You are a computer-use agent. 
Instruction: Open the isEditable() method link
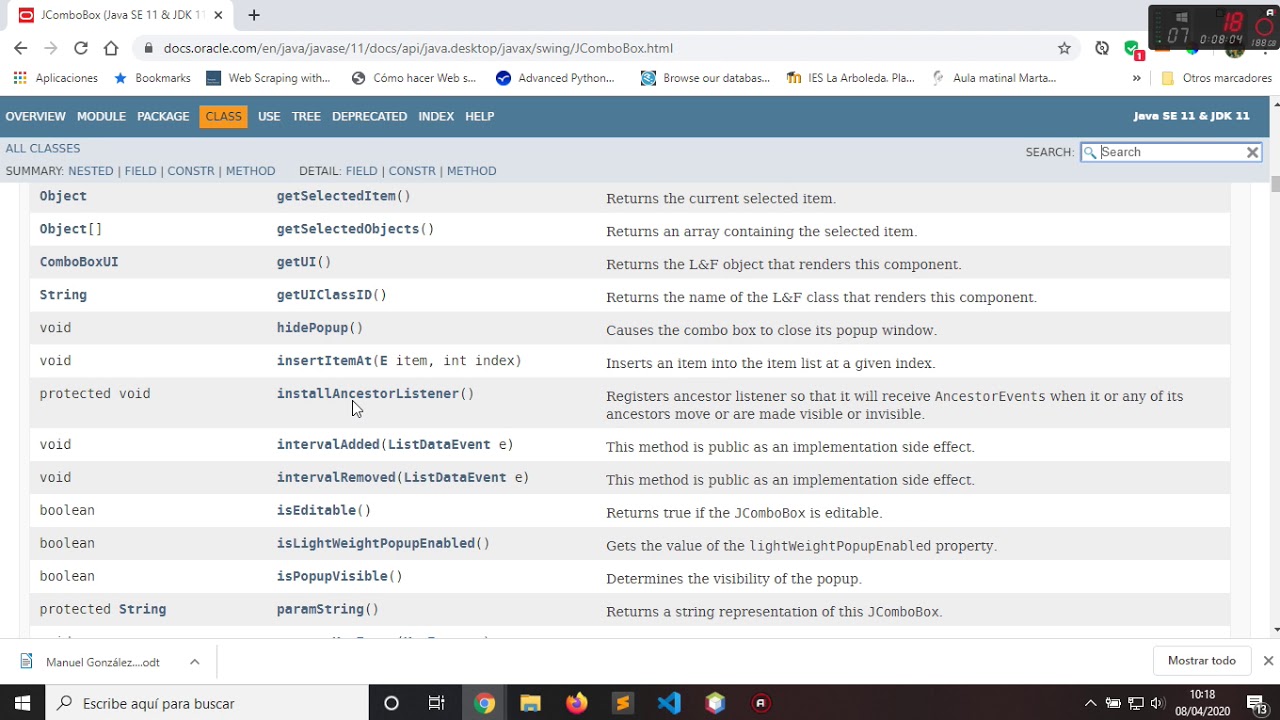click(323, 510)
